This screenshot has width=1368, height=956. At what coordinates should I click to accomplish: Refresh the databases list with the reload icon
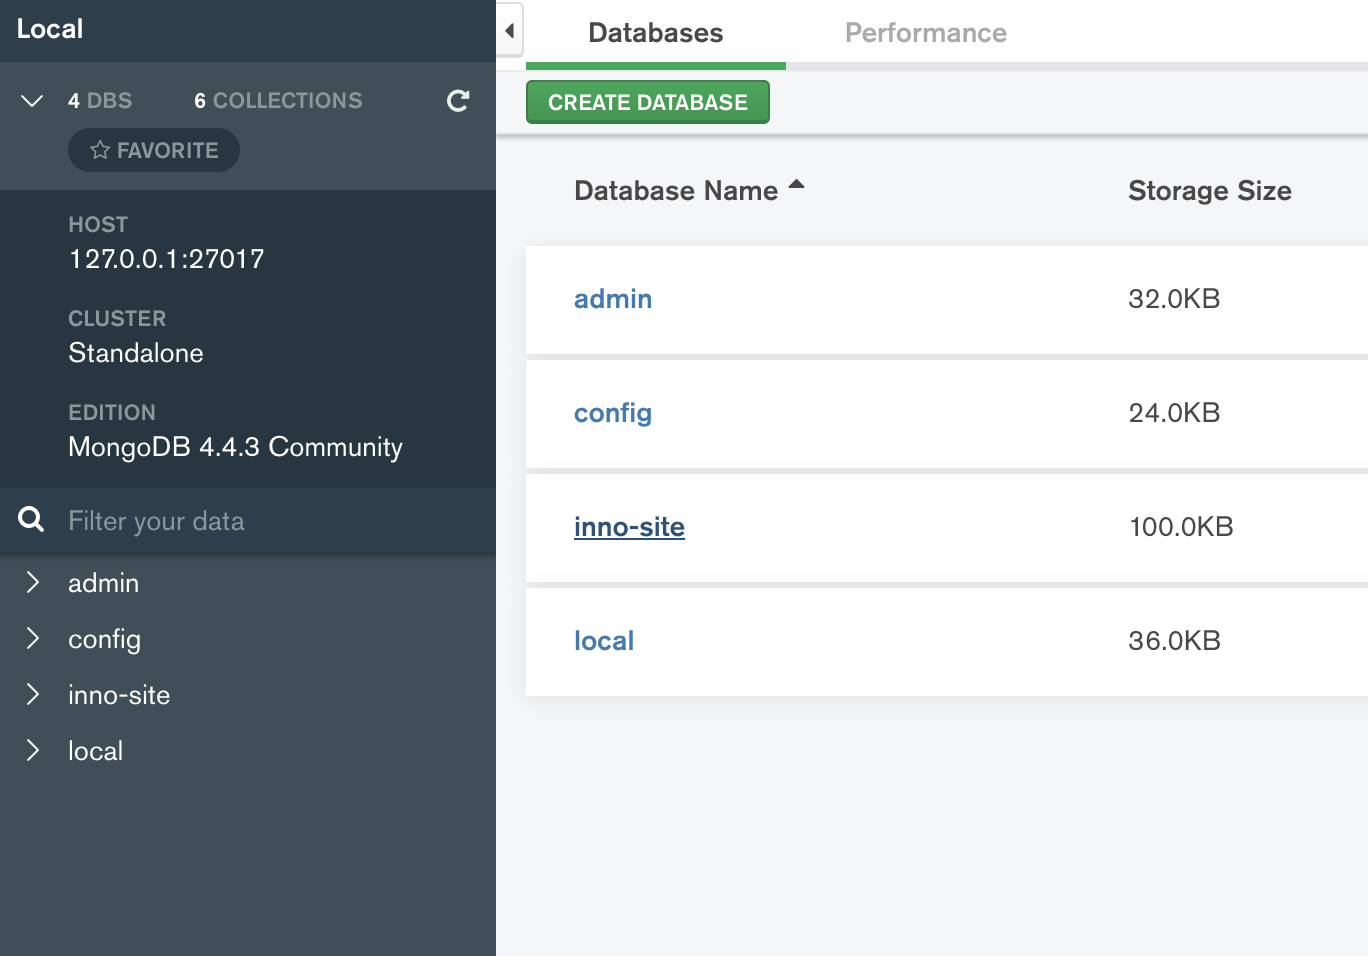click(458, 101)
